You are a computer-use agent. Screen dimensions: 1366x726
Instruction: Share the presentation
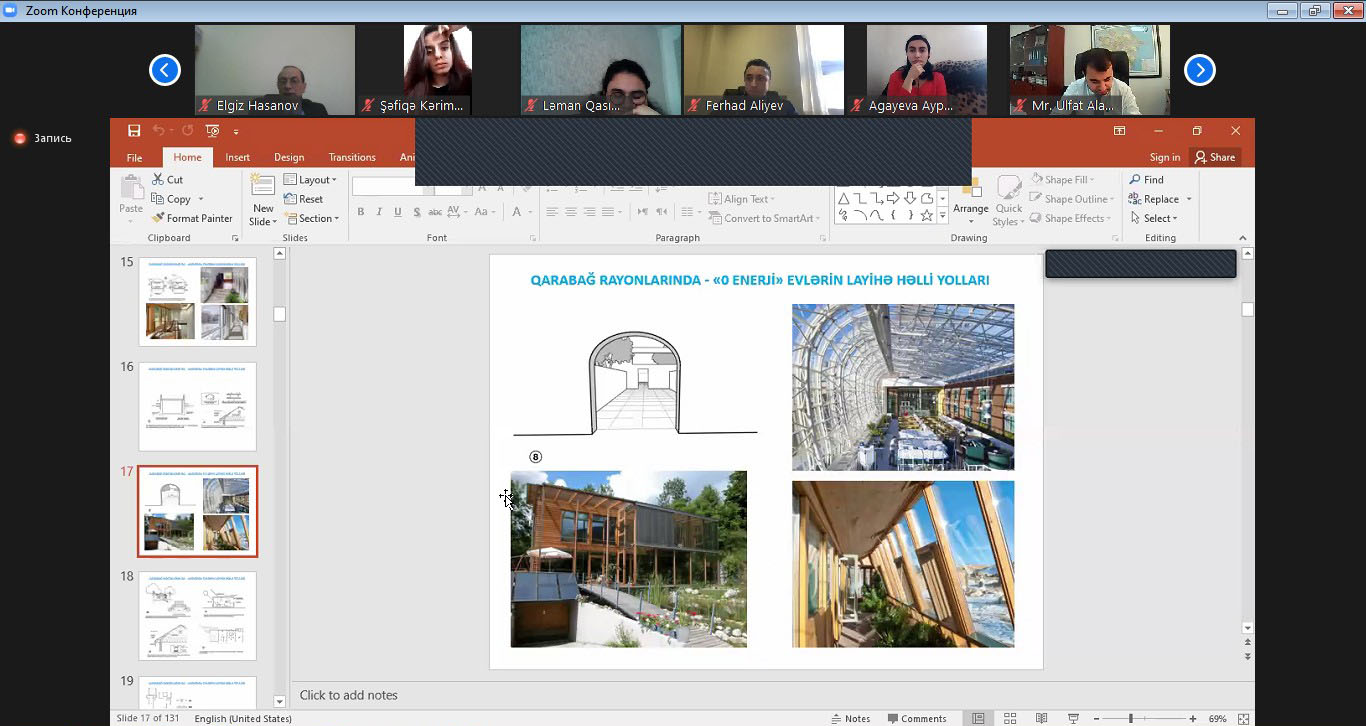(x=1214, y=157)
